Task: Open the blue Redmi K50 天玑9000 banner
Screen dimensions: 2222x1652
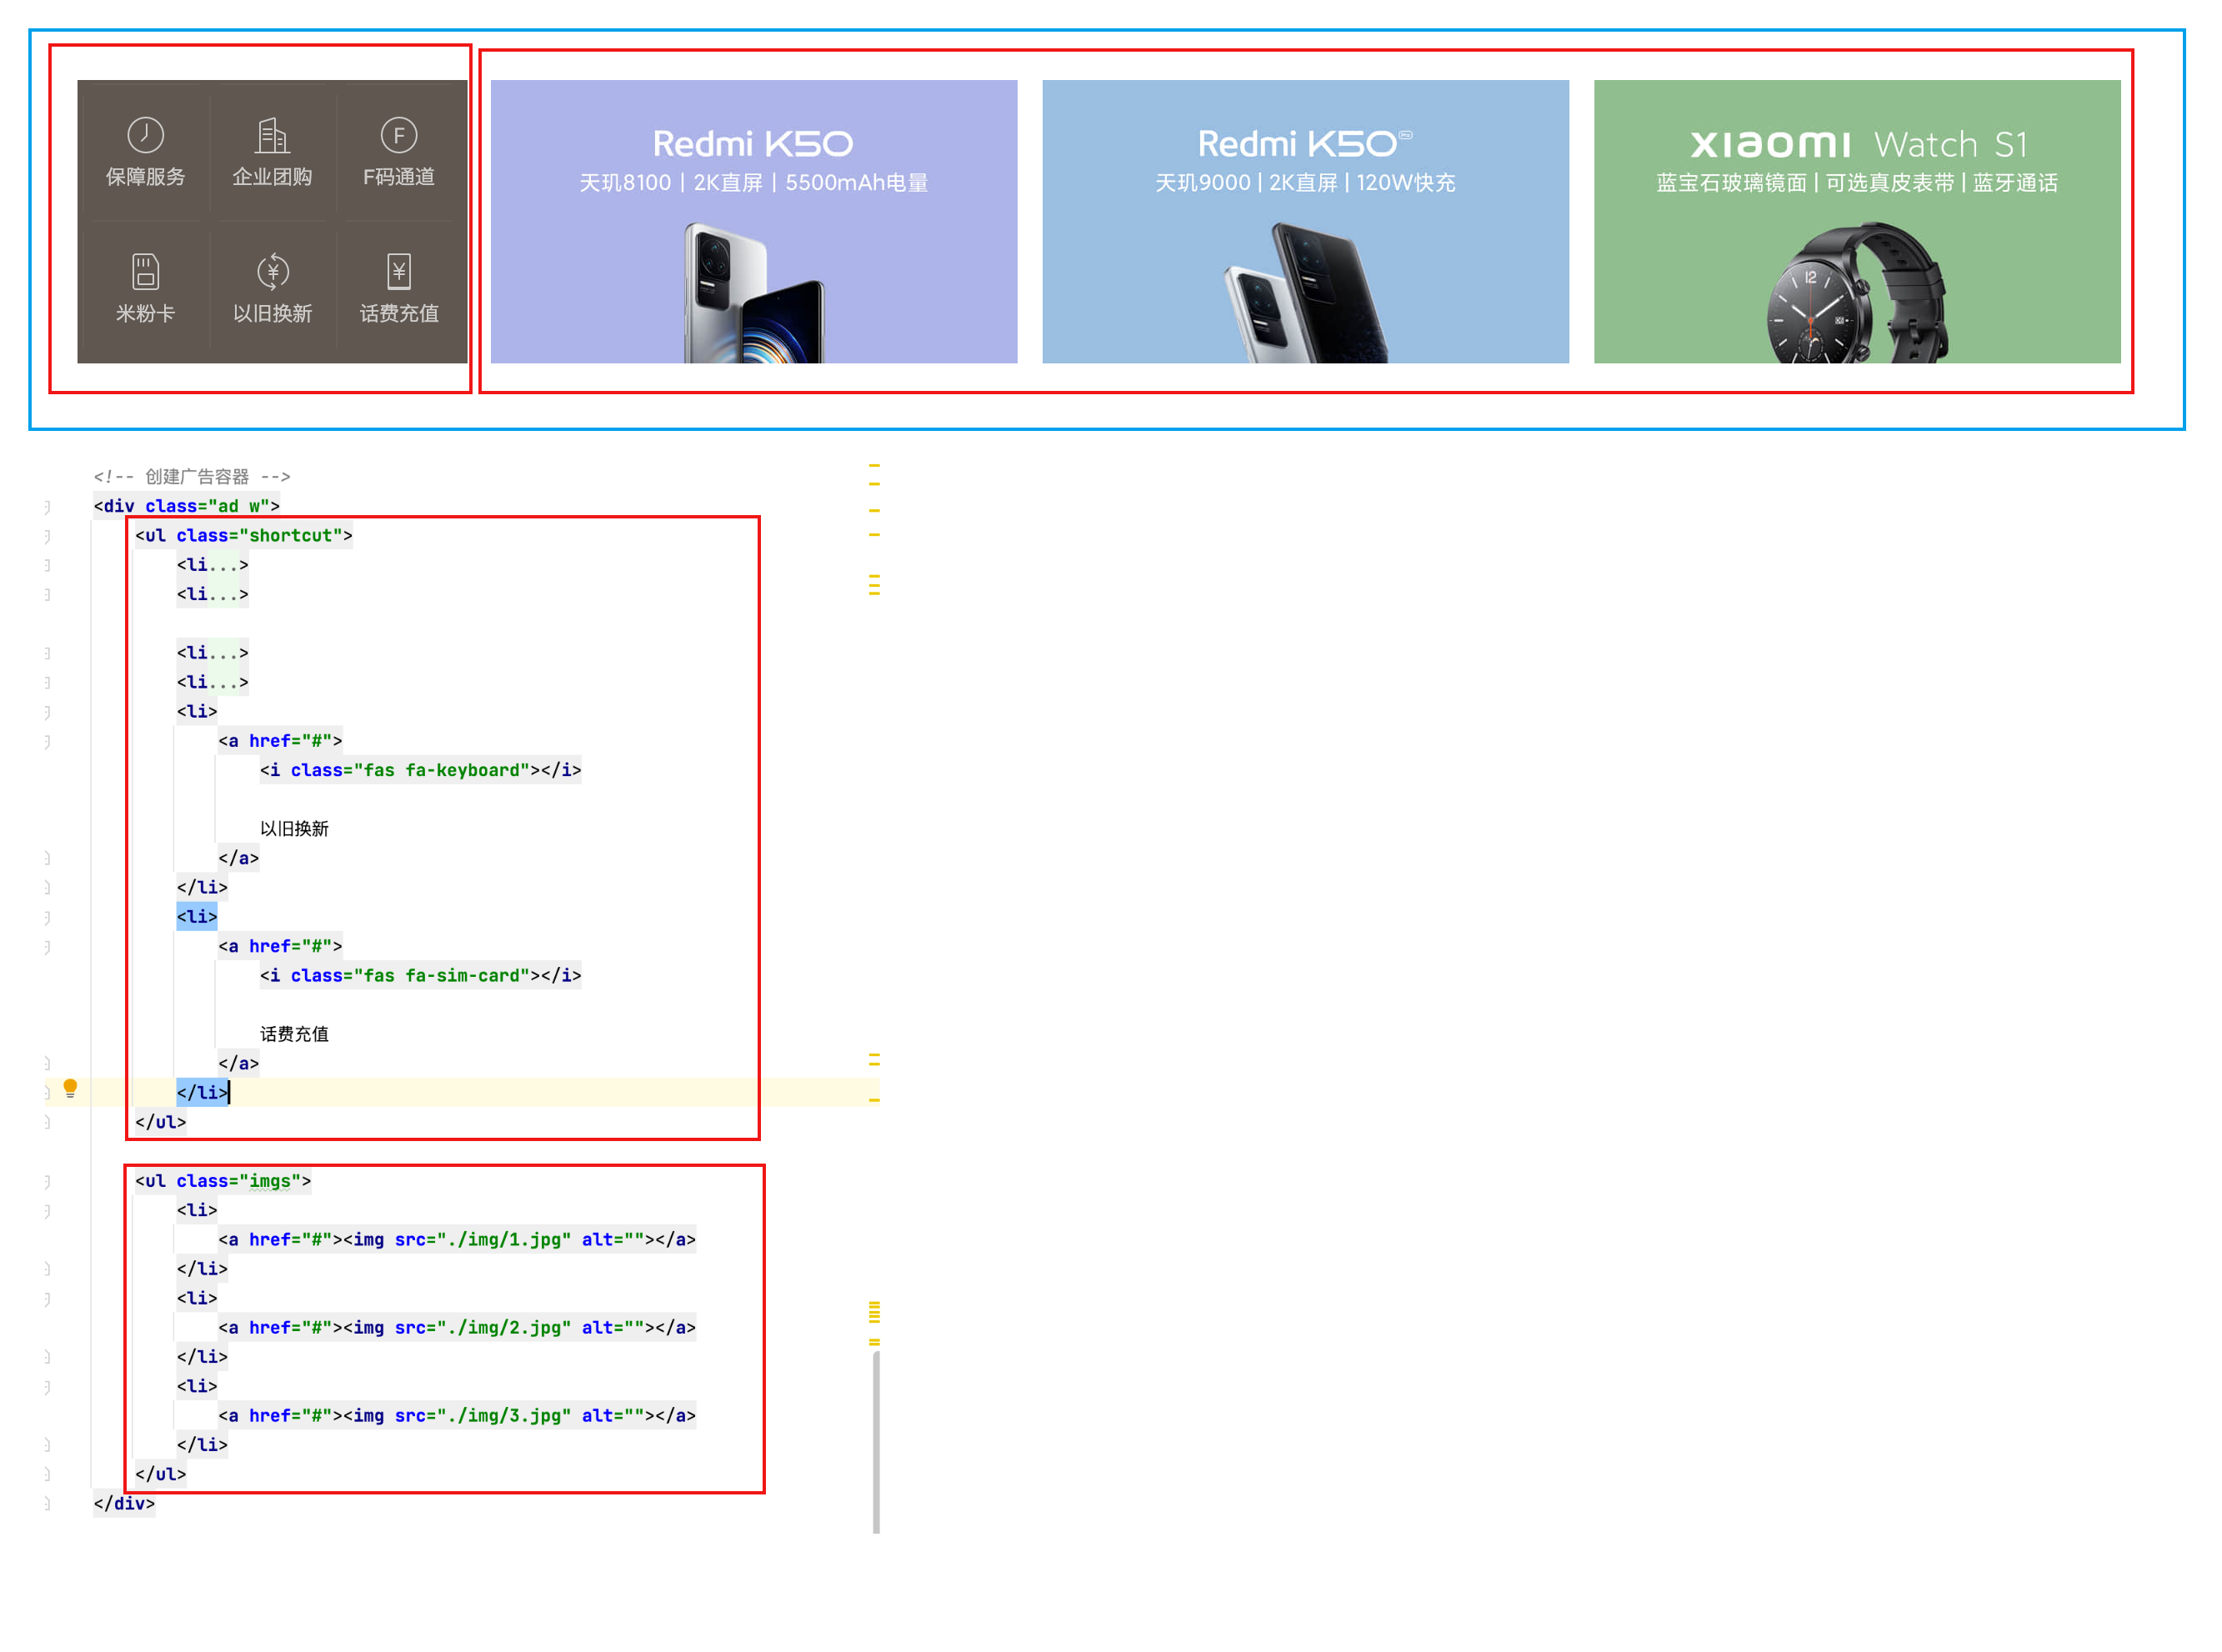Action: (x=1306, y=222)
